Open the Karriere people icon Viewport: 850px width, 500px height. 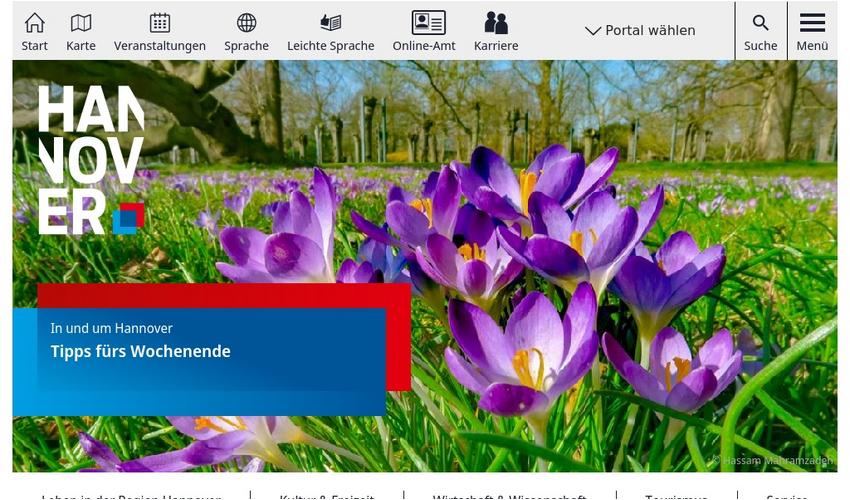point(496,23)
